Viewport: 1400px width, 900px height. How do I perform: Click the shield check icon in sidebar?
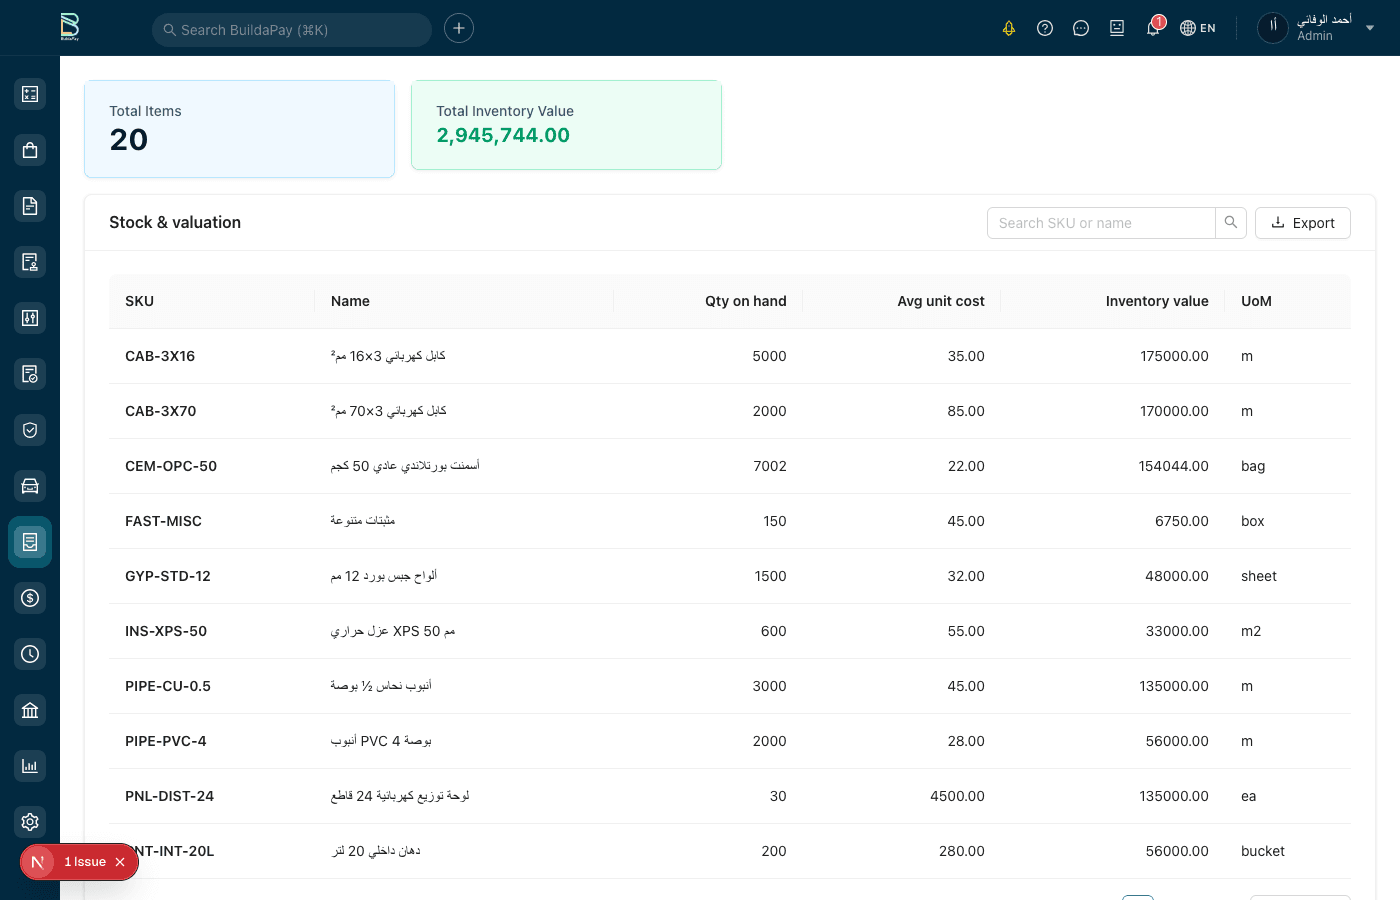click(x=29, y=430)
